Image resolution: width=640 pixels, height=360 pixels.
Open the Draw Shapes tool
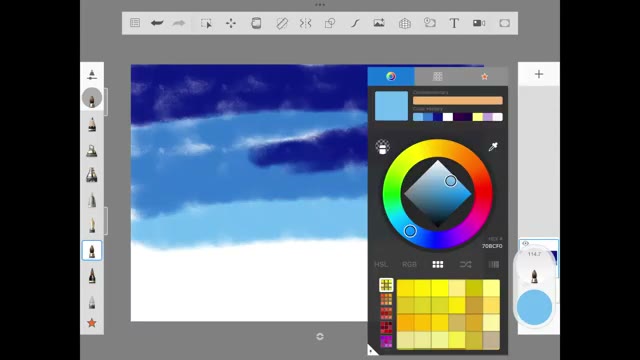pyautogui.click(x=330, y=23)
